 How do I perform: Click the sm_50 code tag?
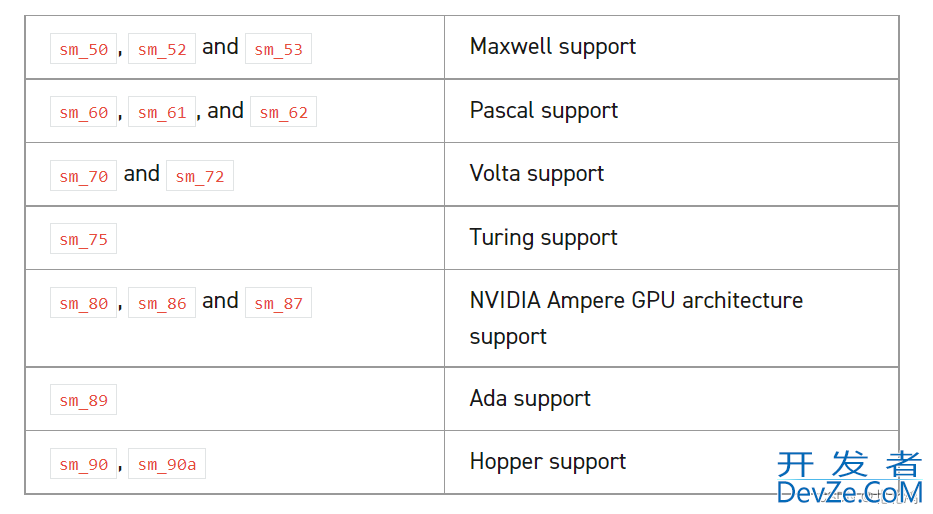coord(83,49)
